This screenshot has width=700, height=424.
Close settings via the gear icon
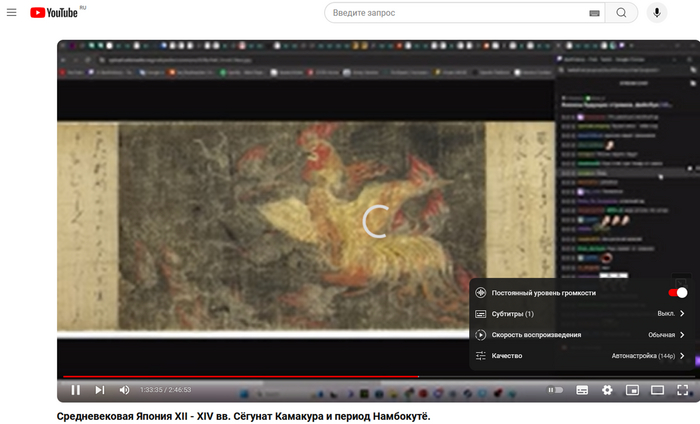tap(607, 390)
